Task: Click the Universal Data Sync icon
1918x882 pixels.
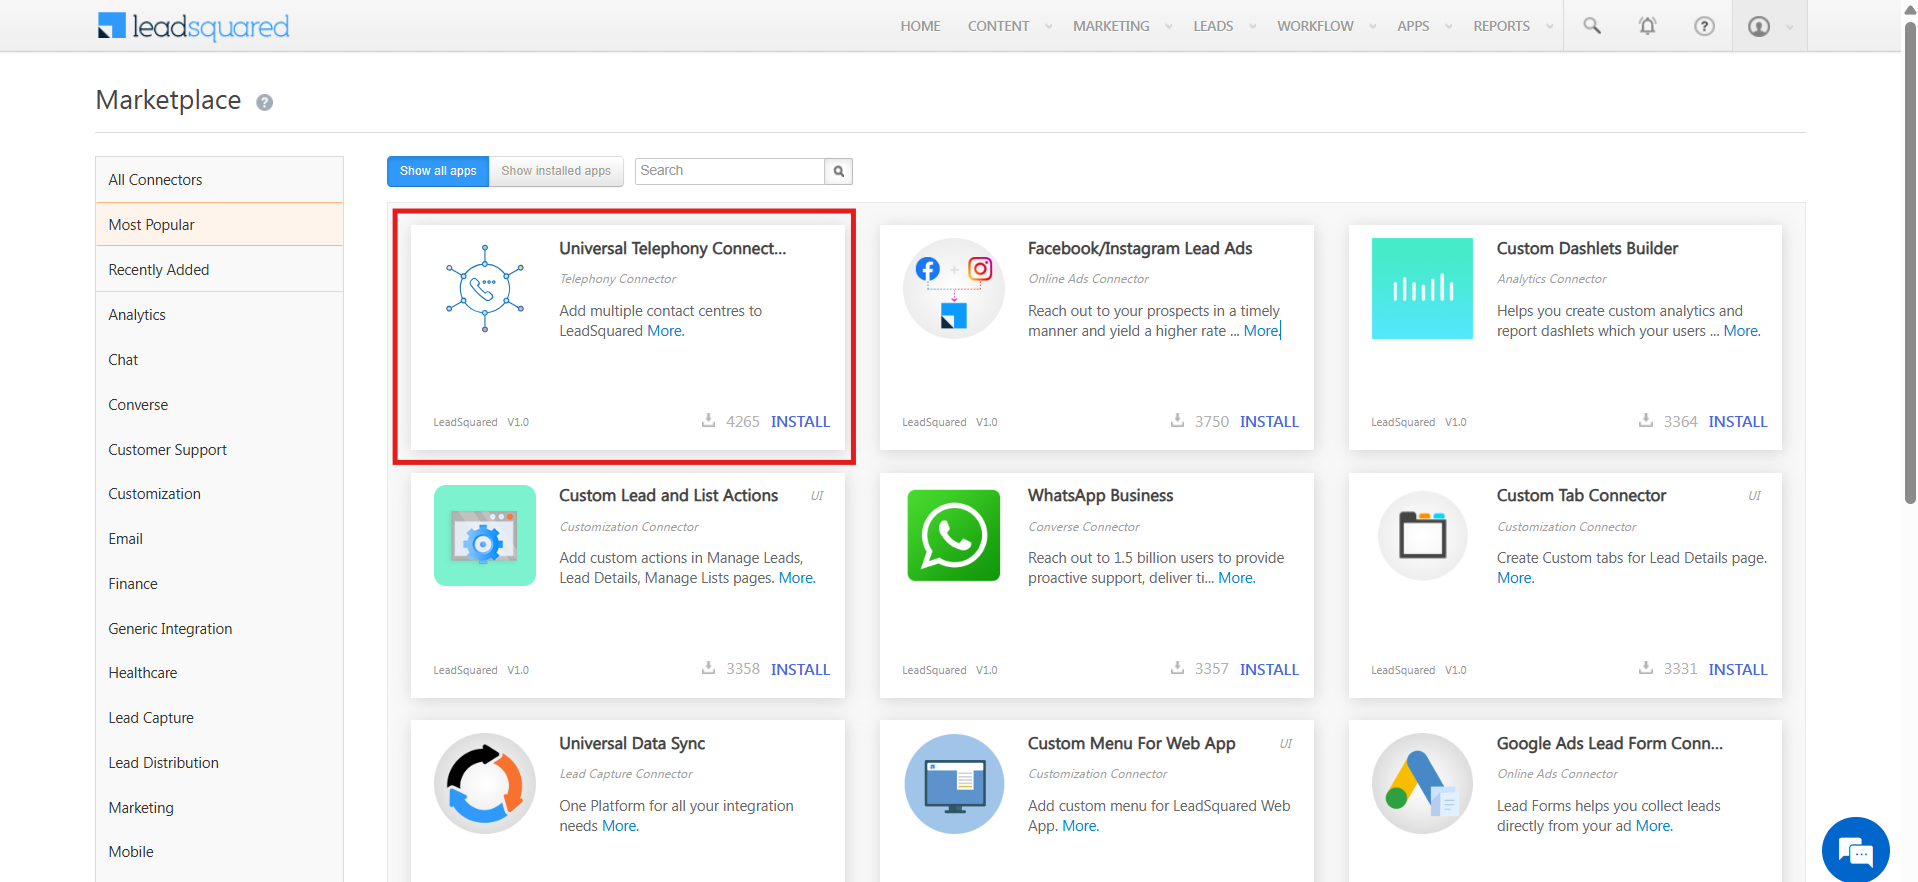Action: click(485, 783)
